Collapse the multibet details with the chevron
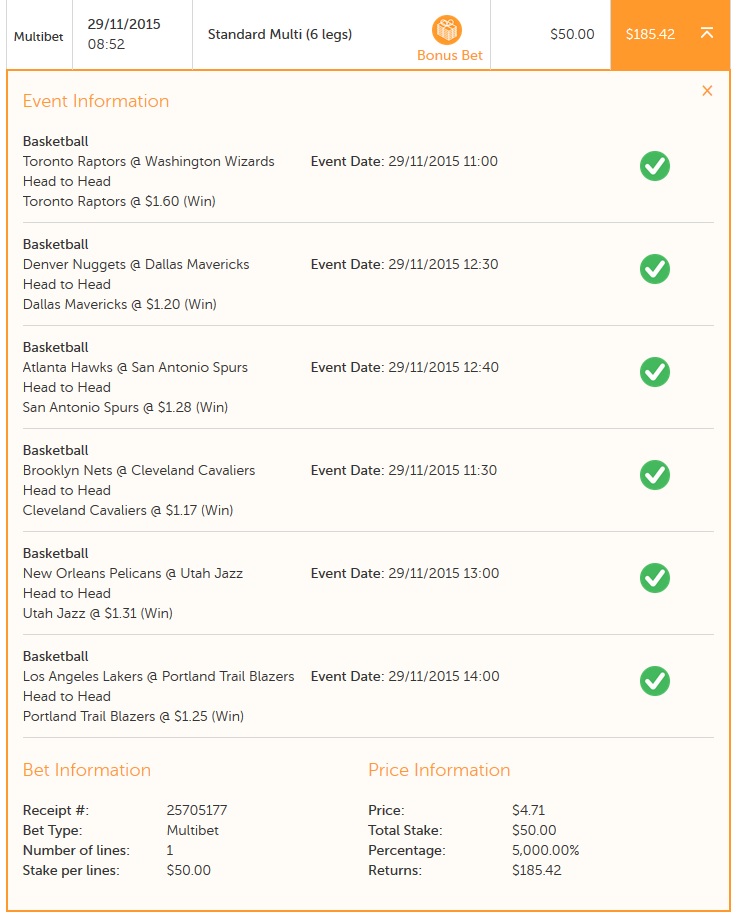This screenshot has height=923, width=739. coord(707,33)
